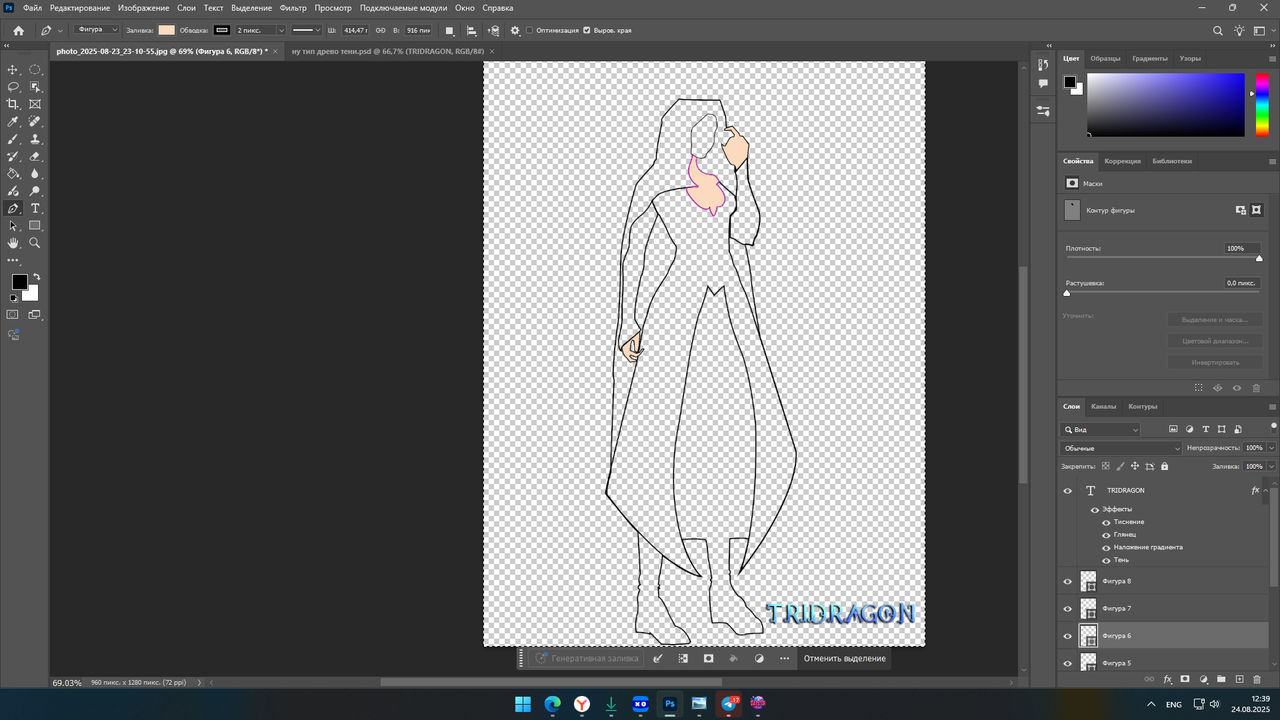
Task: Open the Pen tool preset picker arrow
Action: [60, 31]
